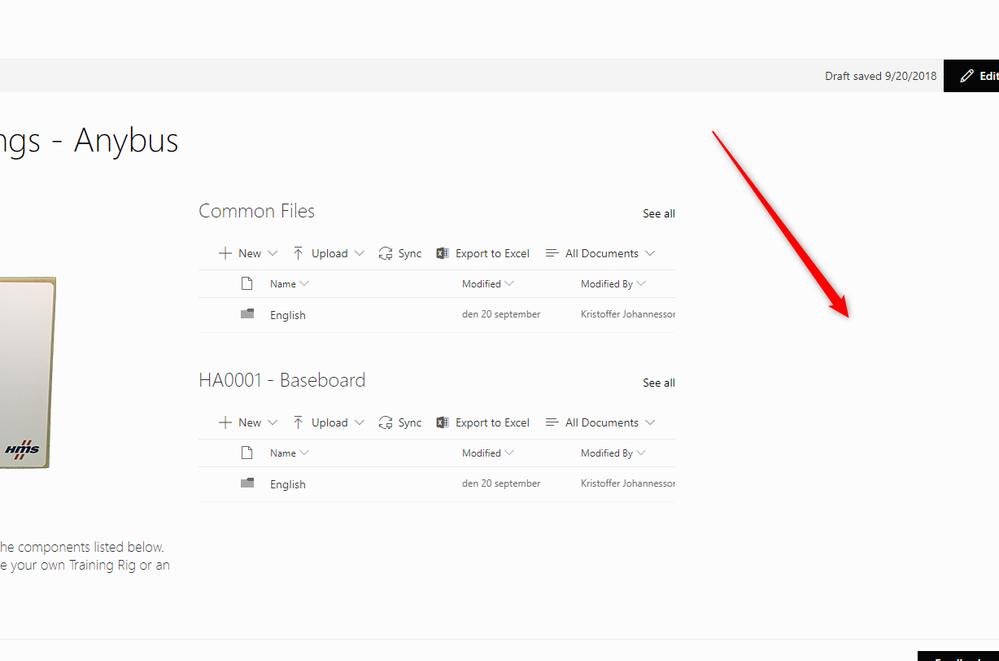Click Kristoffer Johannesson in HA0001 Baseboard row
Viewport: 999px width, 661px height.
pos(628,484)
